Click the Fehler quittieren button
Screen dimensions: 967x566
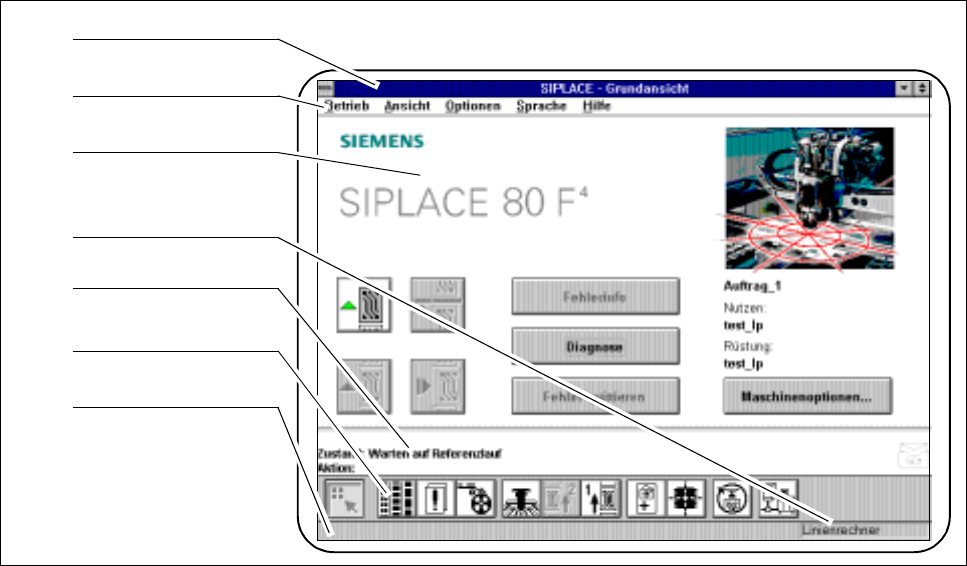click(596, 396)
